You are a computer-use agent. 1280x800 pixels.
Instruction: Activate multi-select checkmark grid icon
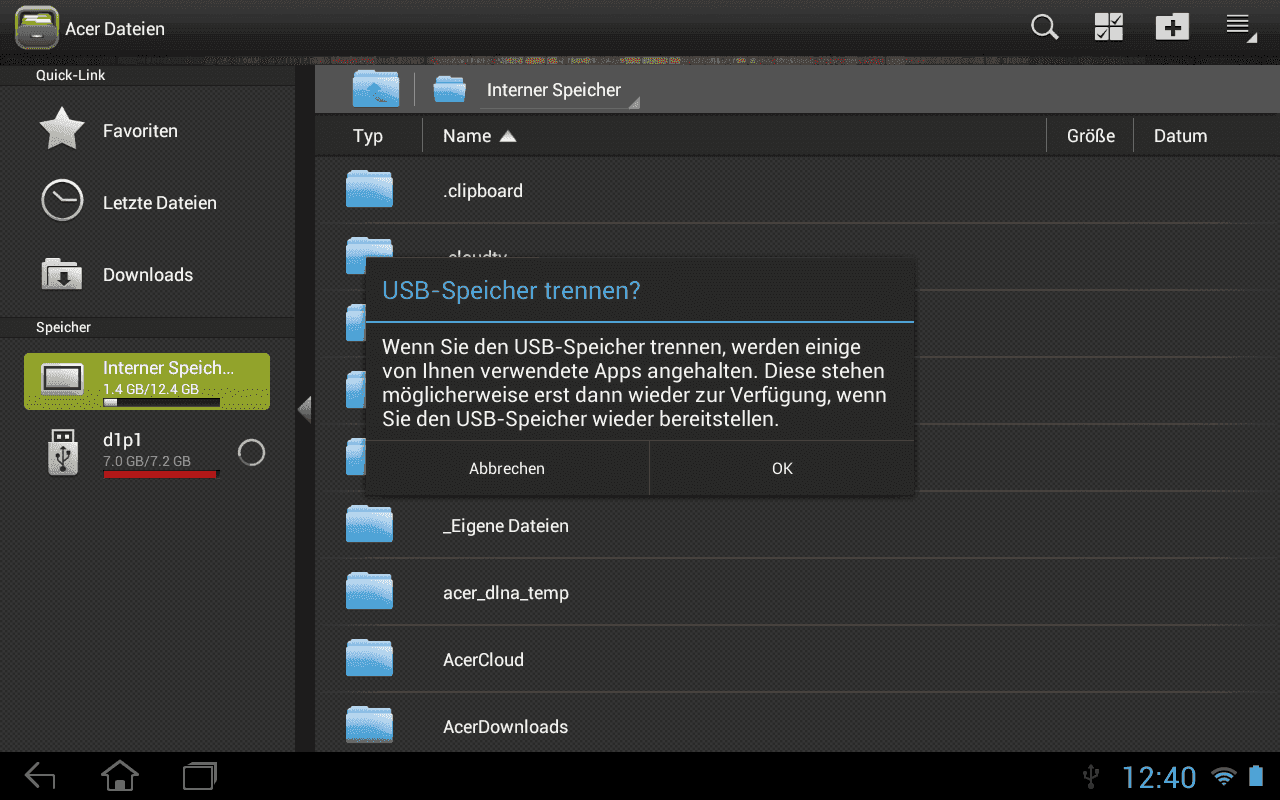1109,27
